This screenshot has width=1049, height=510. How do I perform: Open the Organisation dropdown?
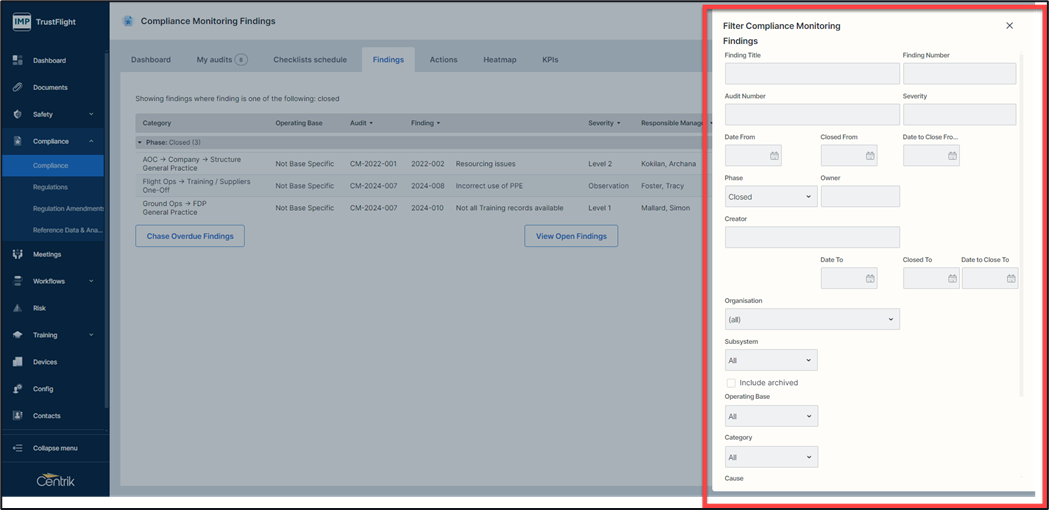pos(811,320)
